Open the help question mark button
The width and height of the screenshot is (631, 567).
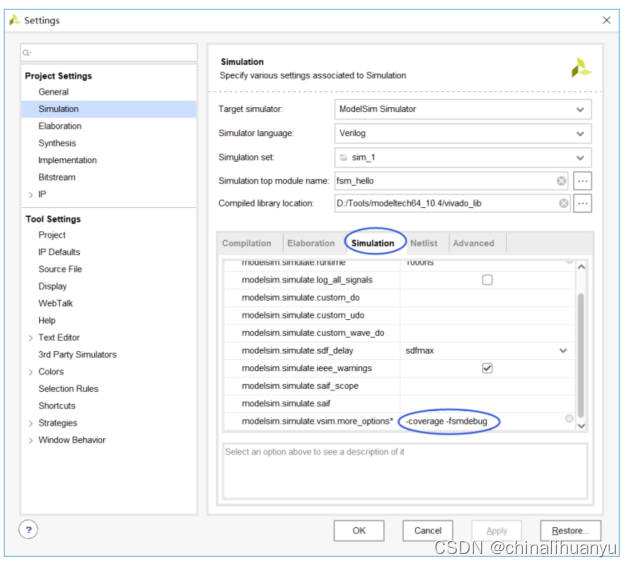(x=28, y=530)
